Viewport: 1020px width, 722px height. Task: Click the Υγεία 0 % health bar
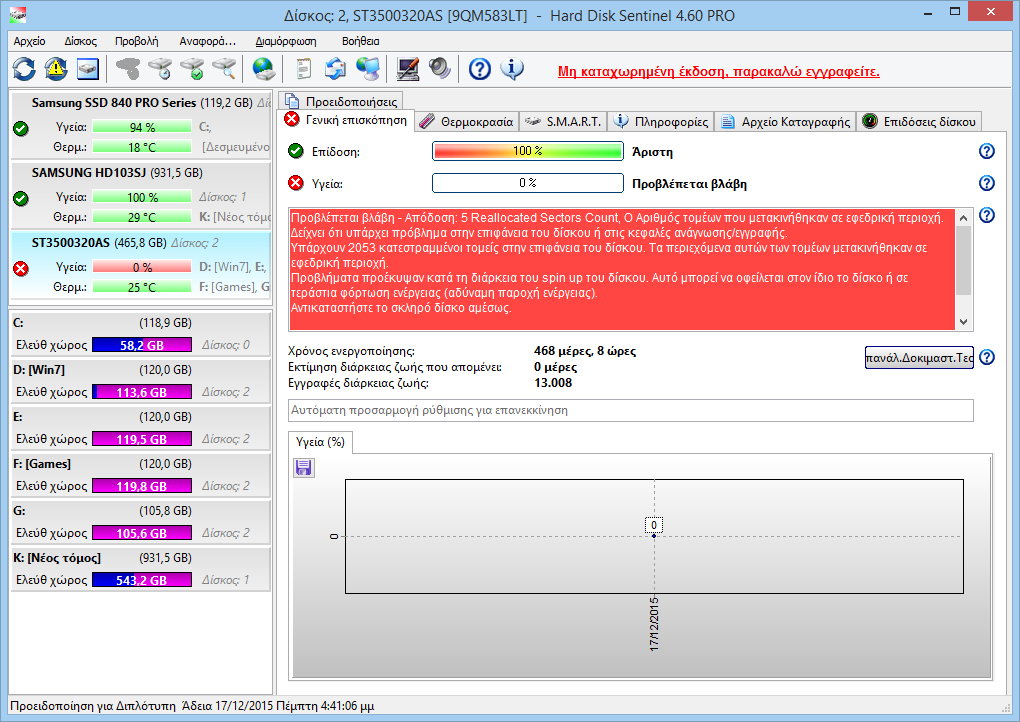point(528,183)
